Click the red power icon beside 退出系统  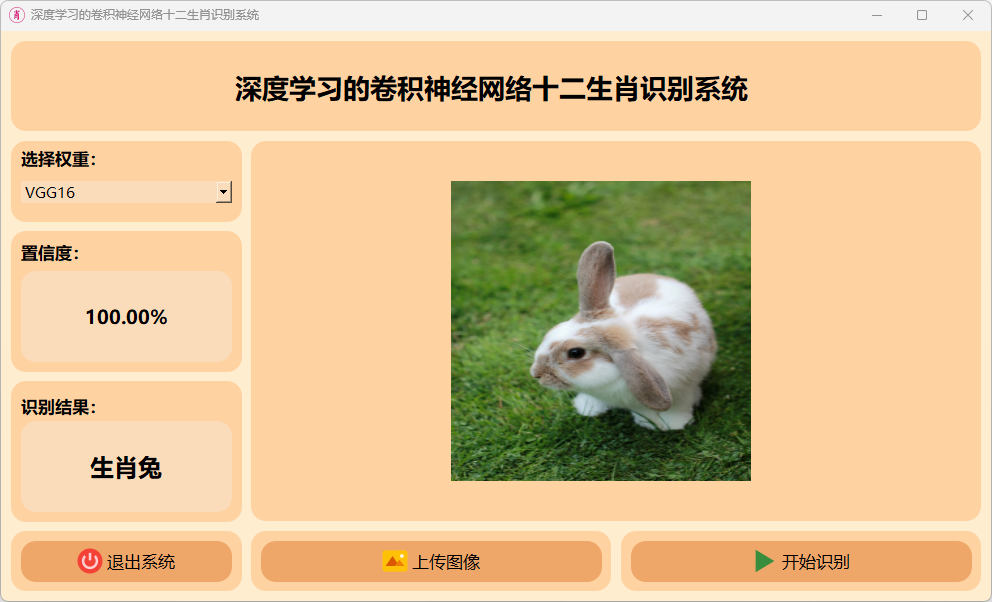(89, 561)
